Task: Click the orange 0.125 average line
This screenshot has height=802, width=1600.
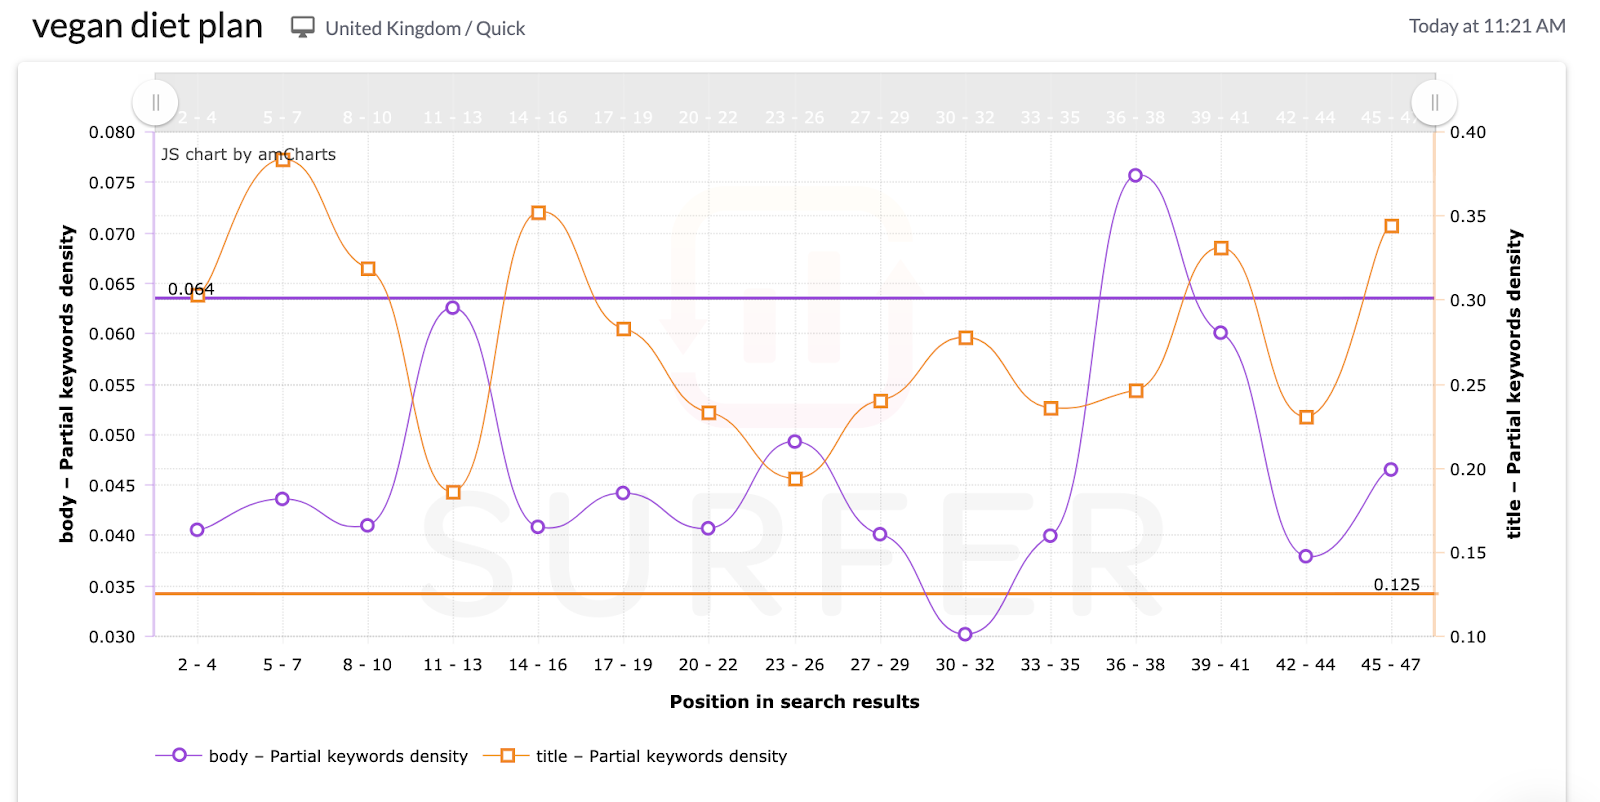Action: pyautogui.click(x=700, y=593)
